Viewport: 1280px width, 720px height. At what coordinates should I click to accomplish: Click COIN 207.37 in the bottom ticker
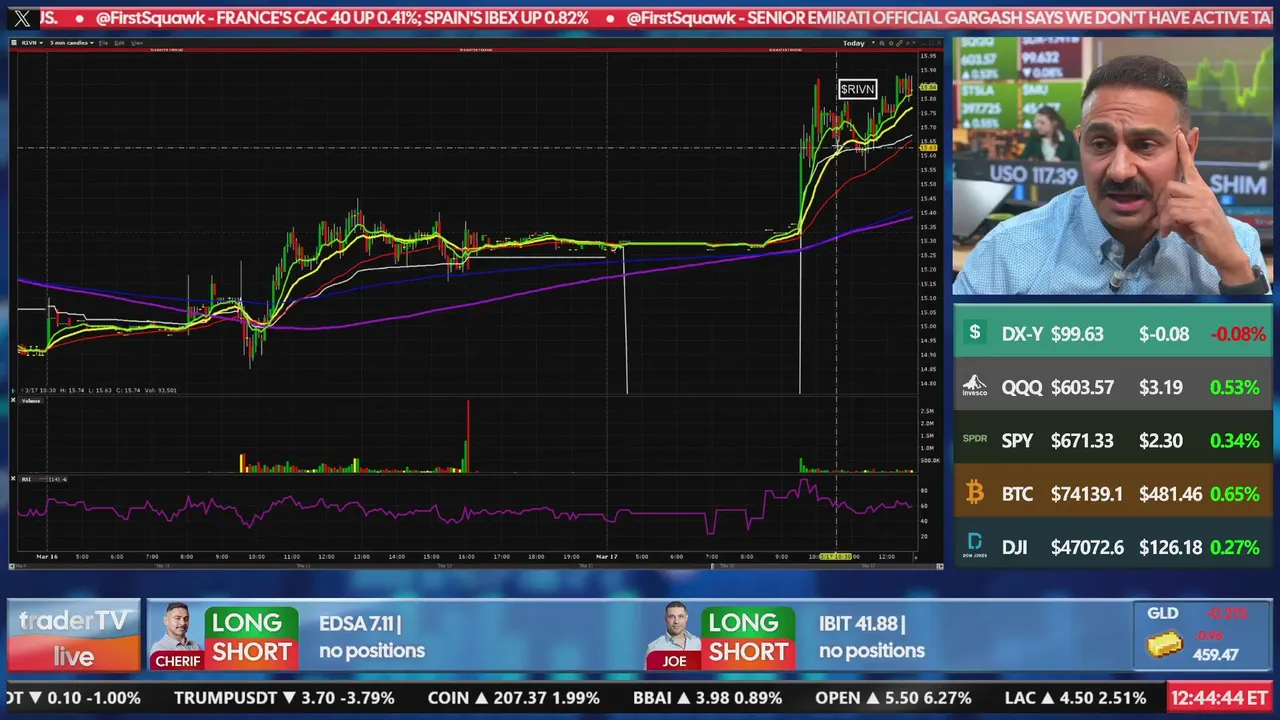coord(513,698)
